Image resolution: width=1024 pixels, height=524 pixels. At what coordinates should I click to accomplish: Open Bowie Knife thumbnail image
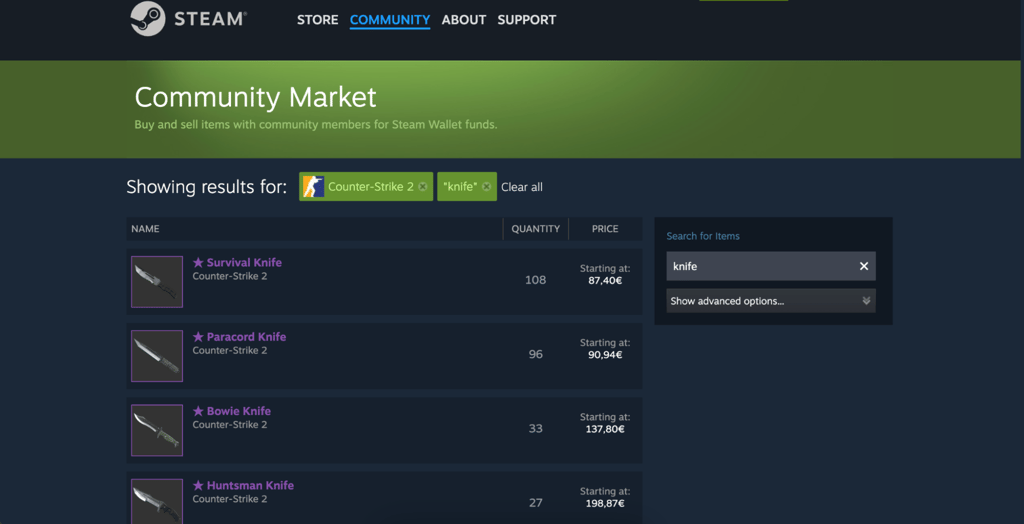pyautogui.click(x=157, y=430)
